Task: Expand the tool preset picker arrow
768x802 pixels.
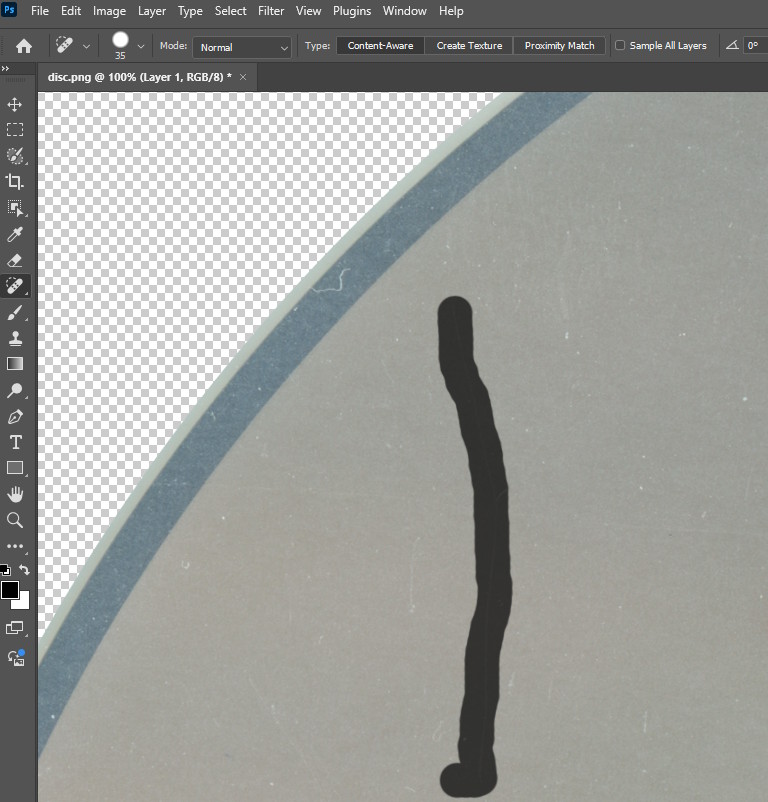Action: (86, 46)
